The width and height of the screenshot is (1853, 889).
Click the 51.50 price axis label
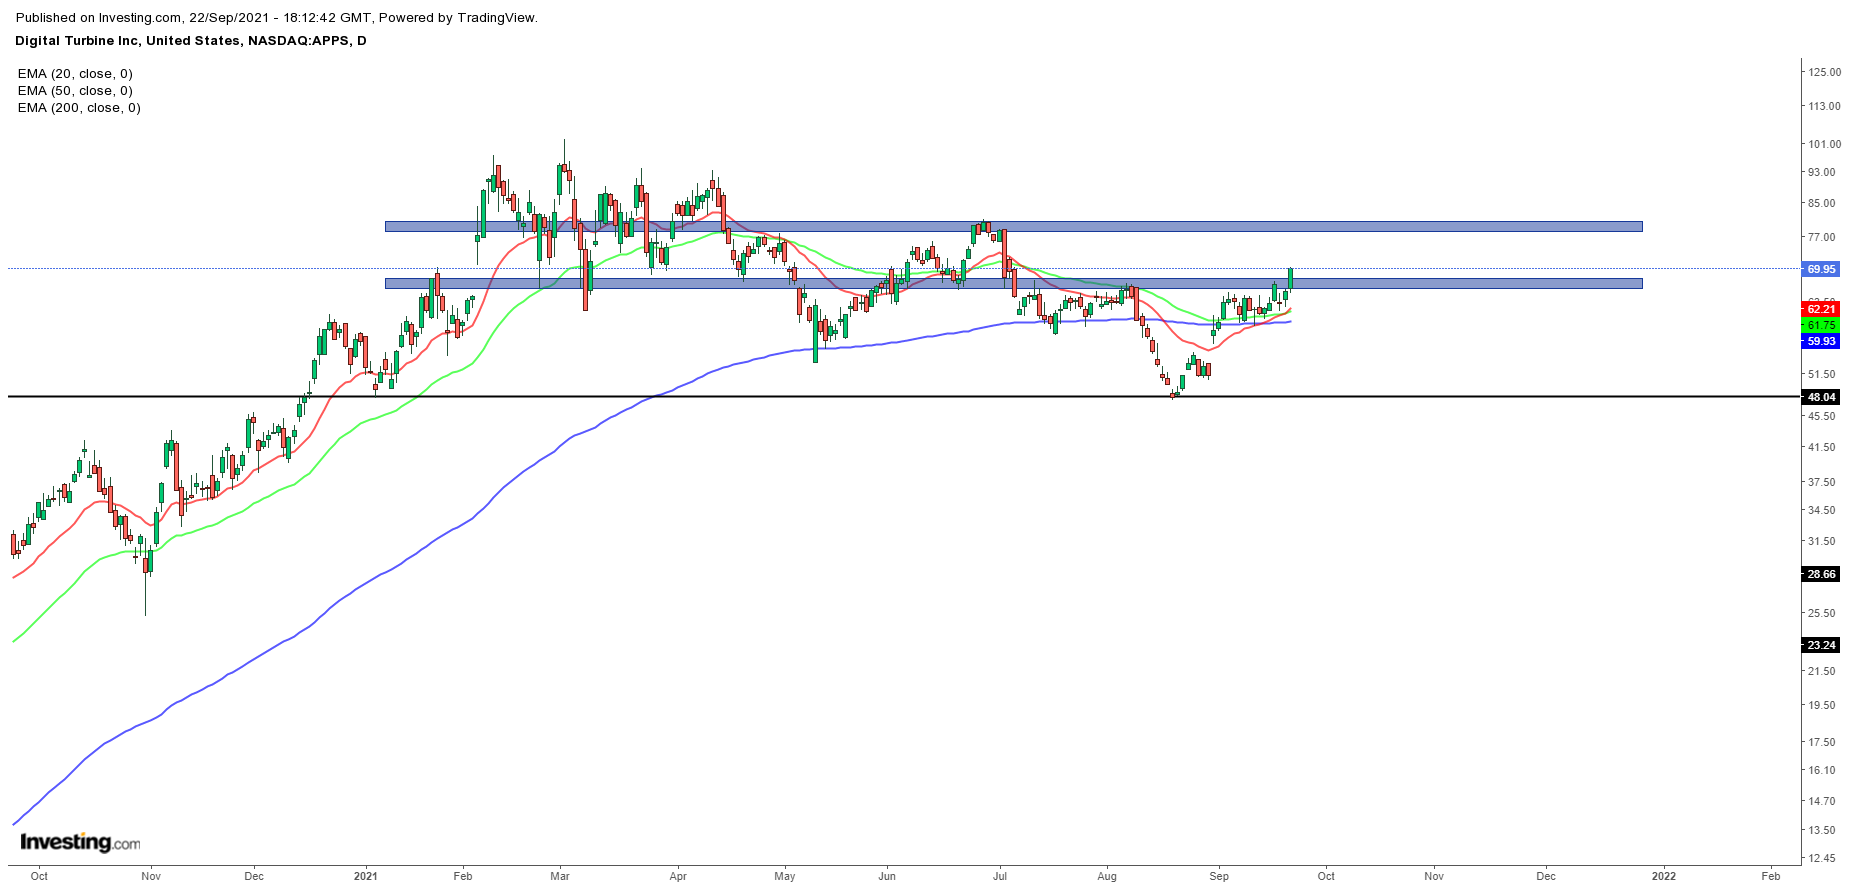coord(1821,374)
